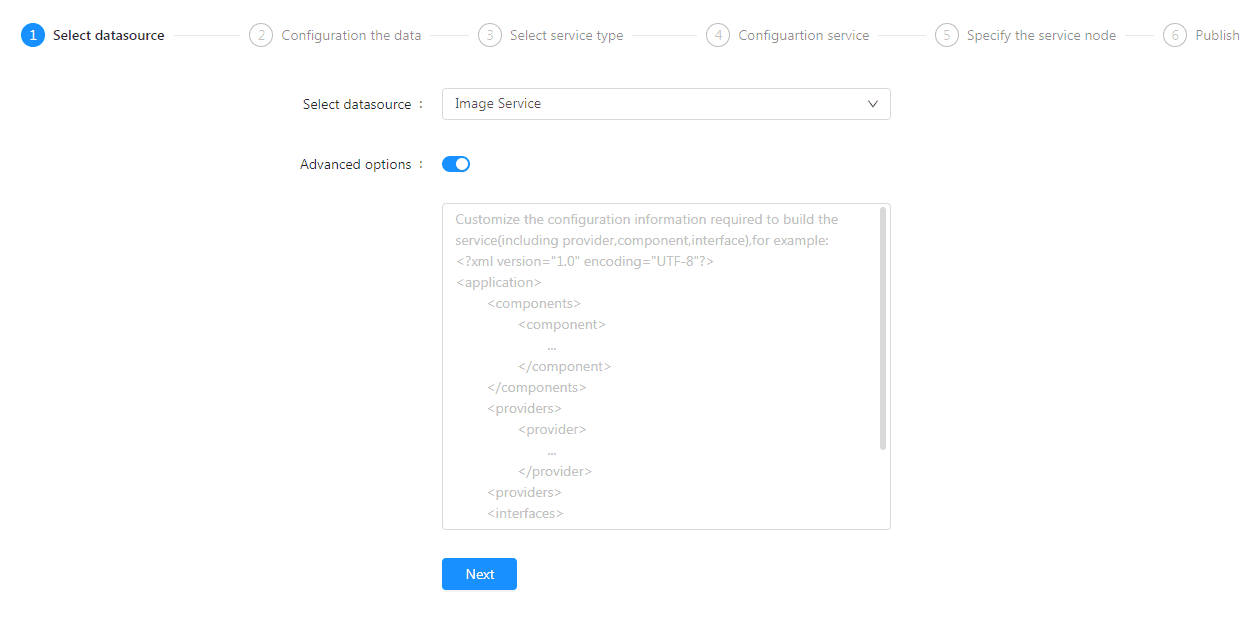The height and width of the screenshot is (638, 1259).
Task: Click the configuration textarea scrollbar
Action: click(883, 328)
